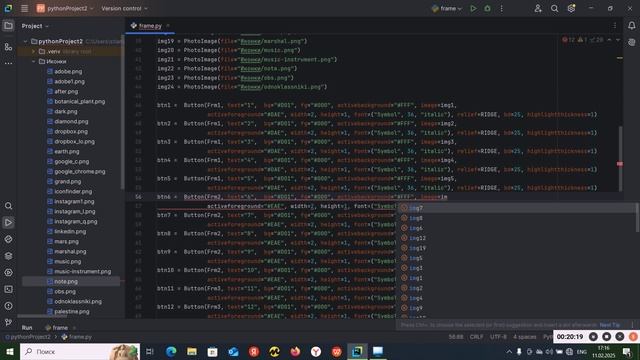The width and height of the screenshot is (640, 360).
Task: Collapse the Иконки folder
Action: click(33, 61)
